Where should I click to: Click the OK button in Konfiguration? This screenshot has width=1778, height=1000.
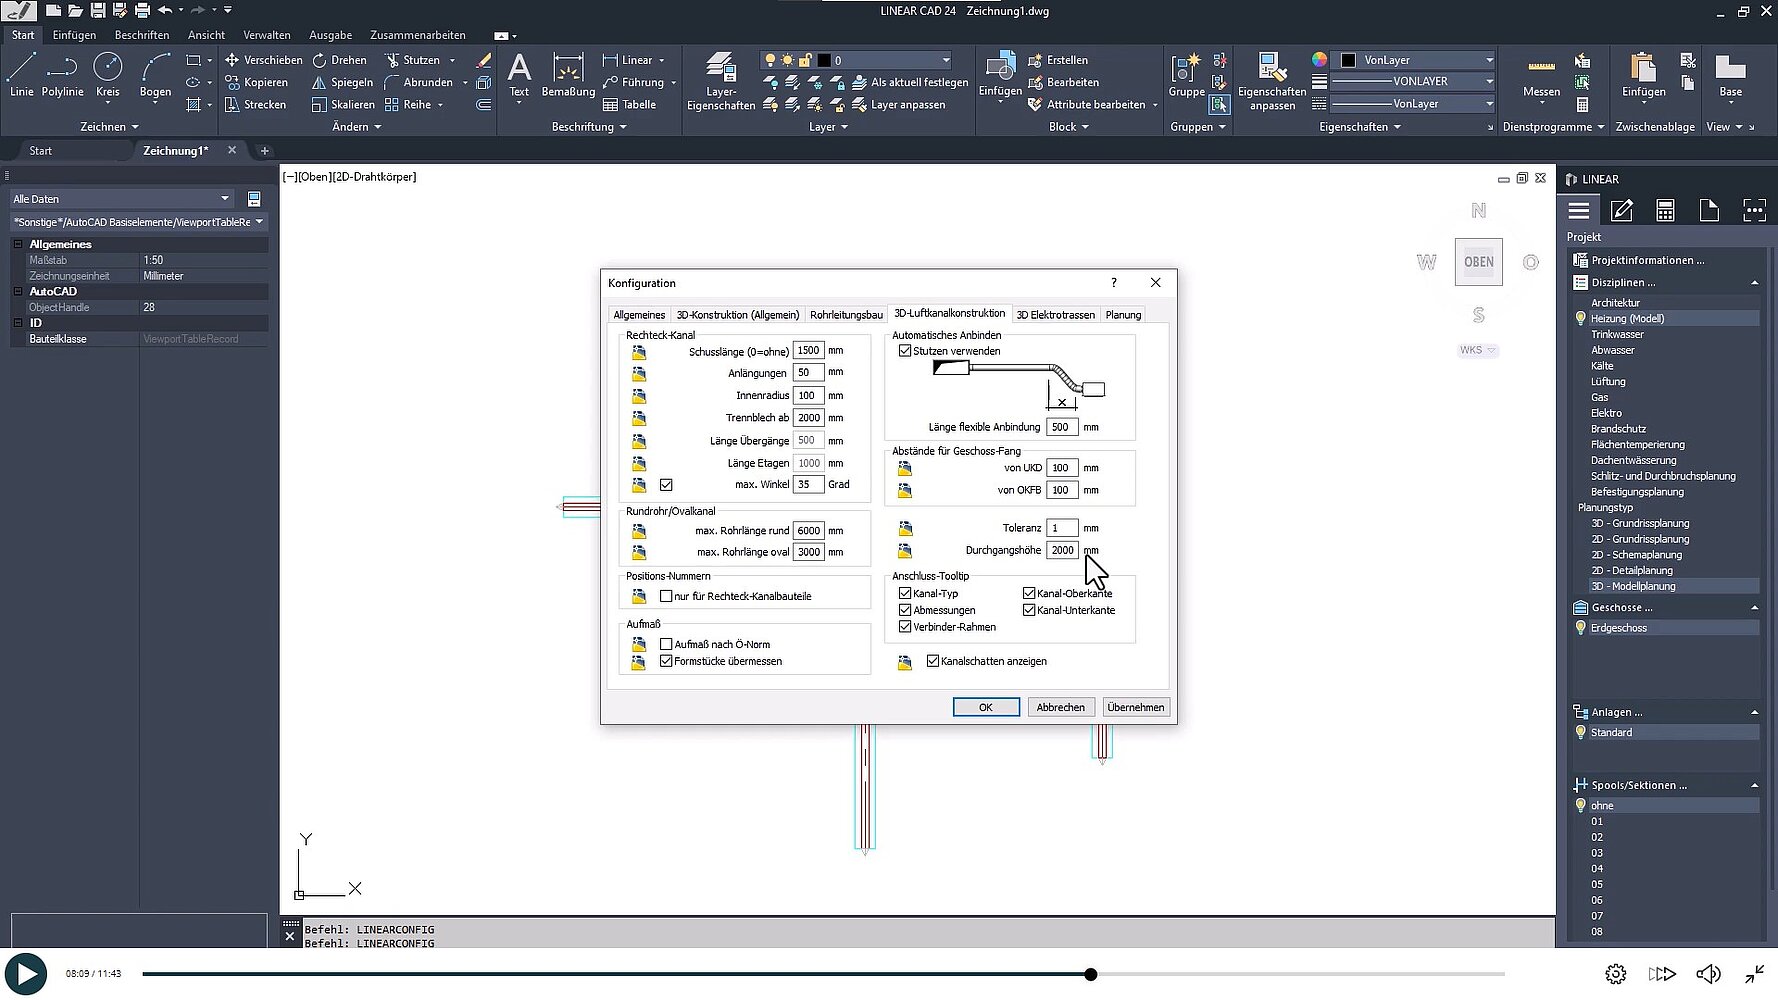[985, 707]
